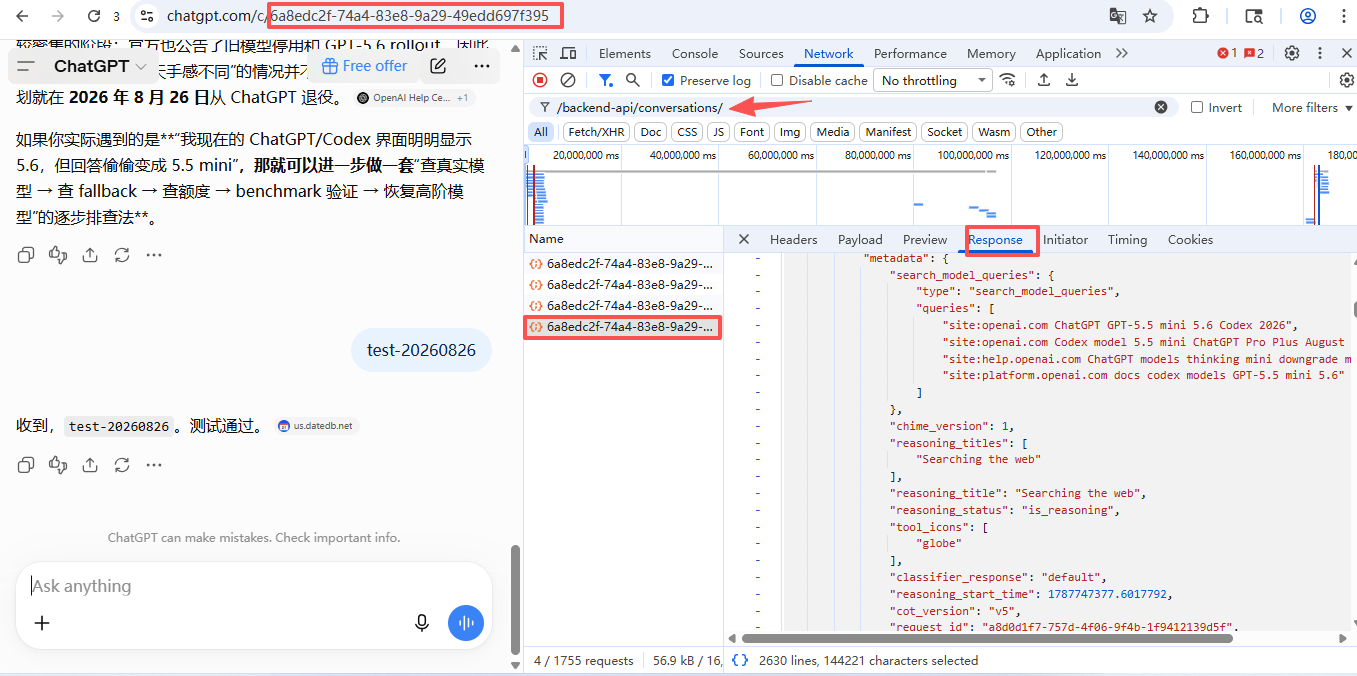Toggle the device toolbar icon
Image resolution: width=1357 pixels, height=676 pixels.
tap(568, 53)
